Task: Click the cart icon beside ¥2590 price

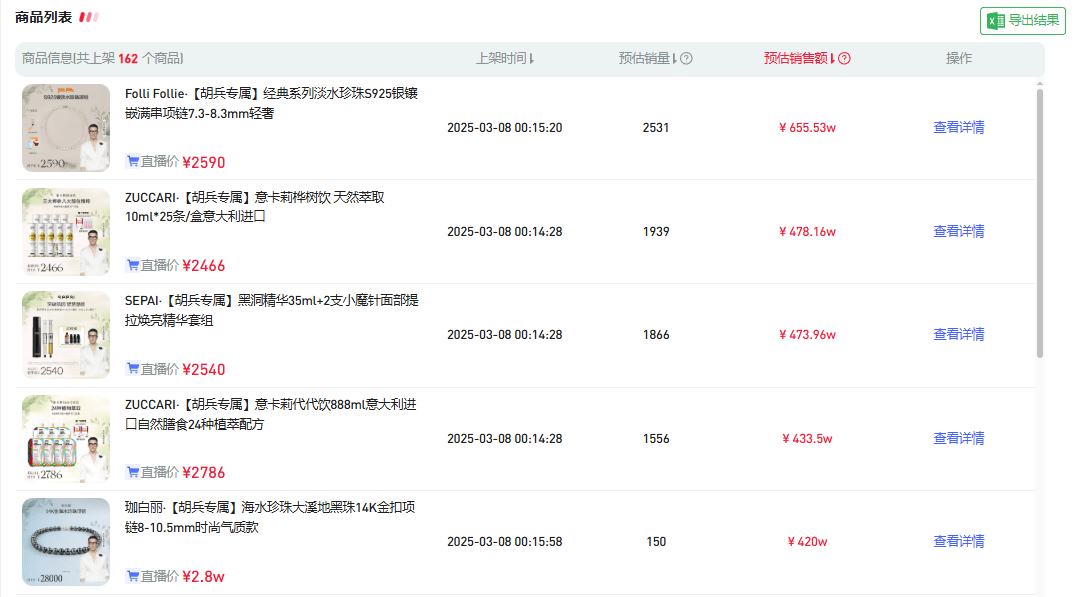Action: tap(132, 161)
